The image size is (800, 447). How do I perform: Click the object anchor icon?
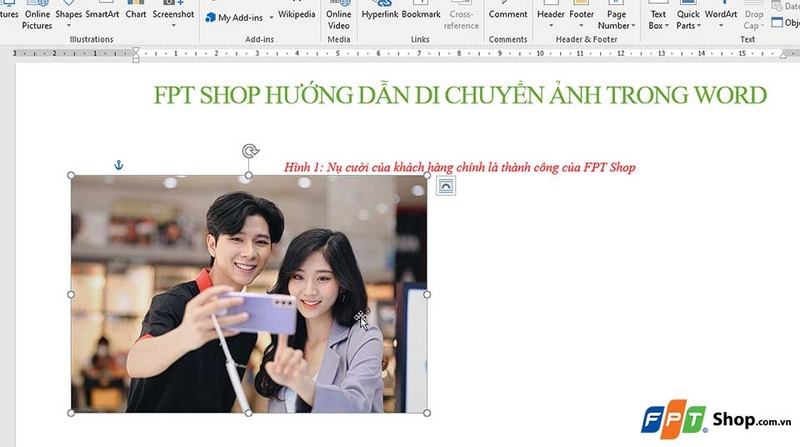(118, 165)
